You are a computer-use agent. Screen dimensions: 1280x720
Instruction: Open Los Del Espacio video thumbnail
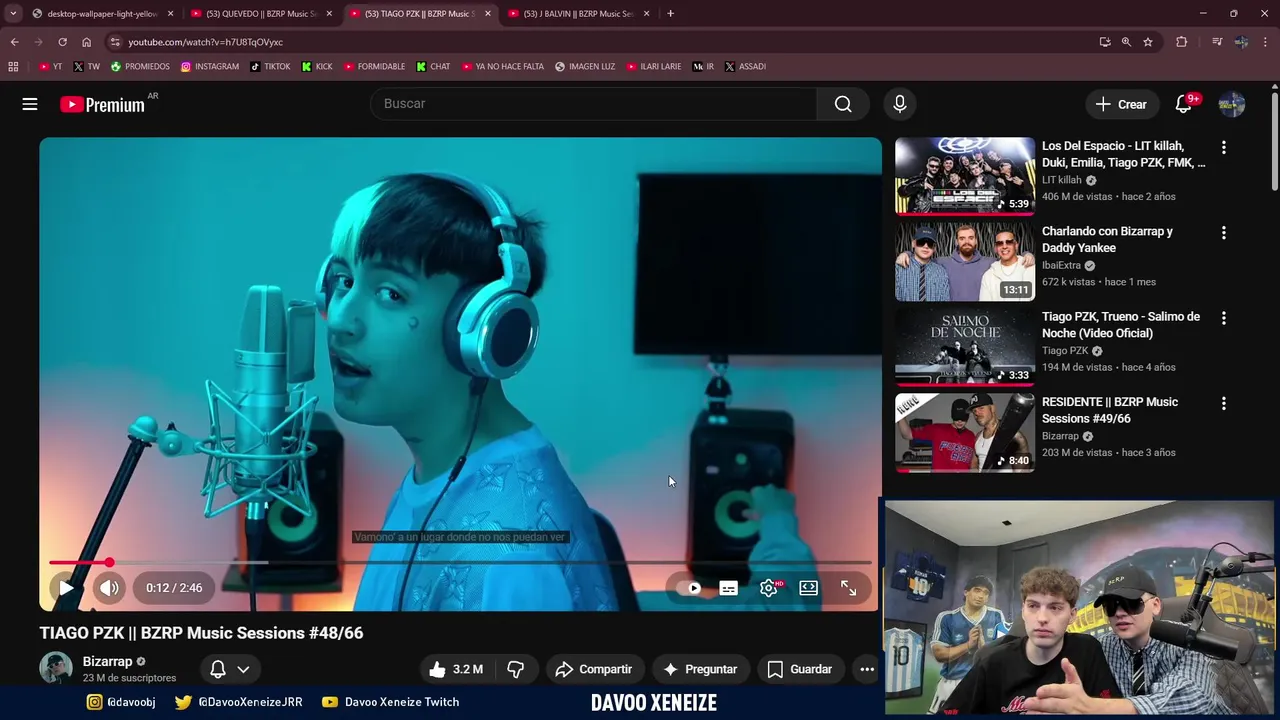[x=965, y=176]
